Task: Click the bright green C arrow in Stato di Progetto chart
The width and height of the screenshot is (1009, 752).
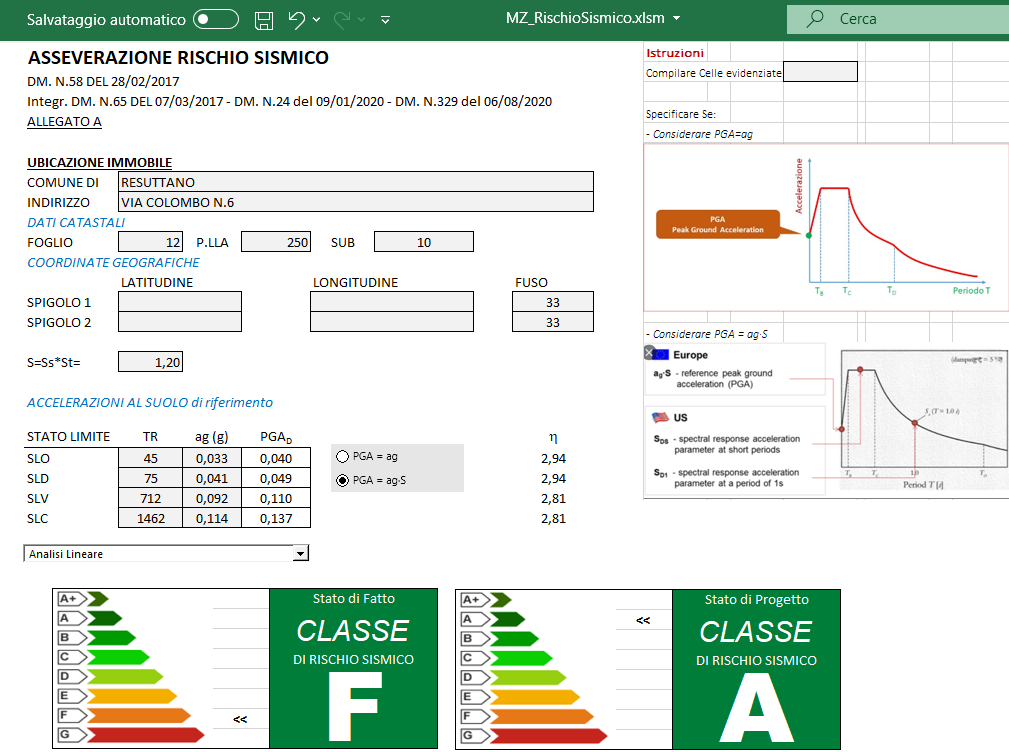Action: click(521, 658)
